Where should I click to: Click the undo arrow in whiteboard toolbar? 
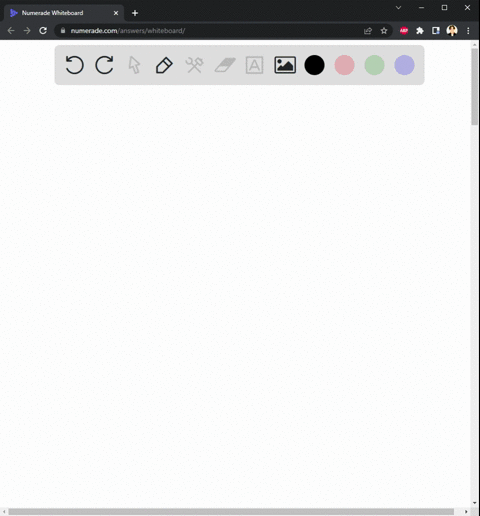[74, 65]
